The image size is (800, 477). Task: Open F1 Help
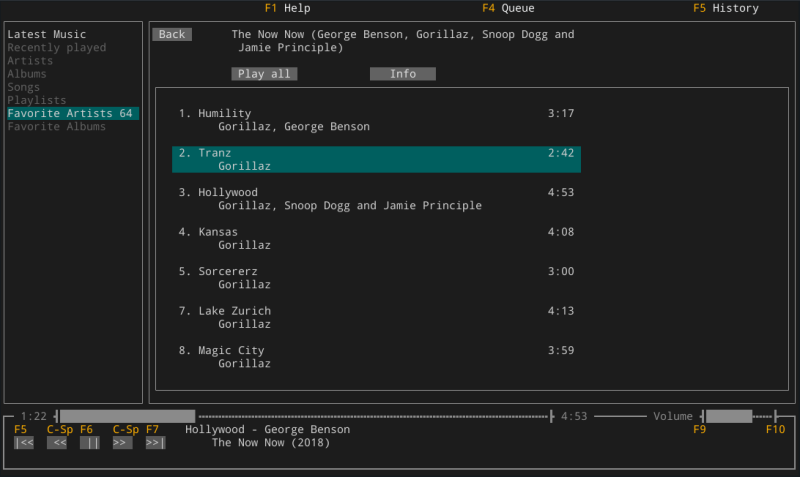click(287, 8)
